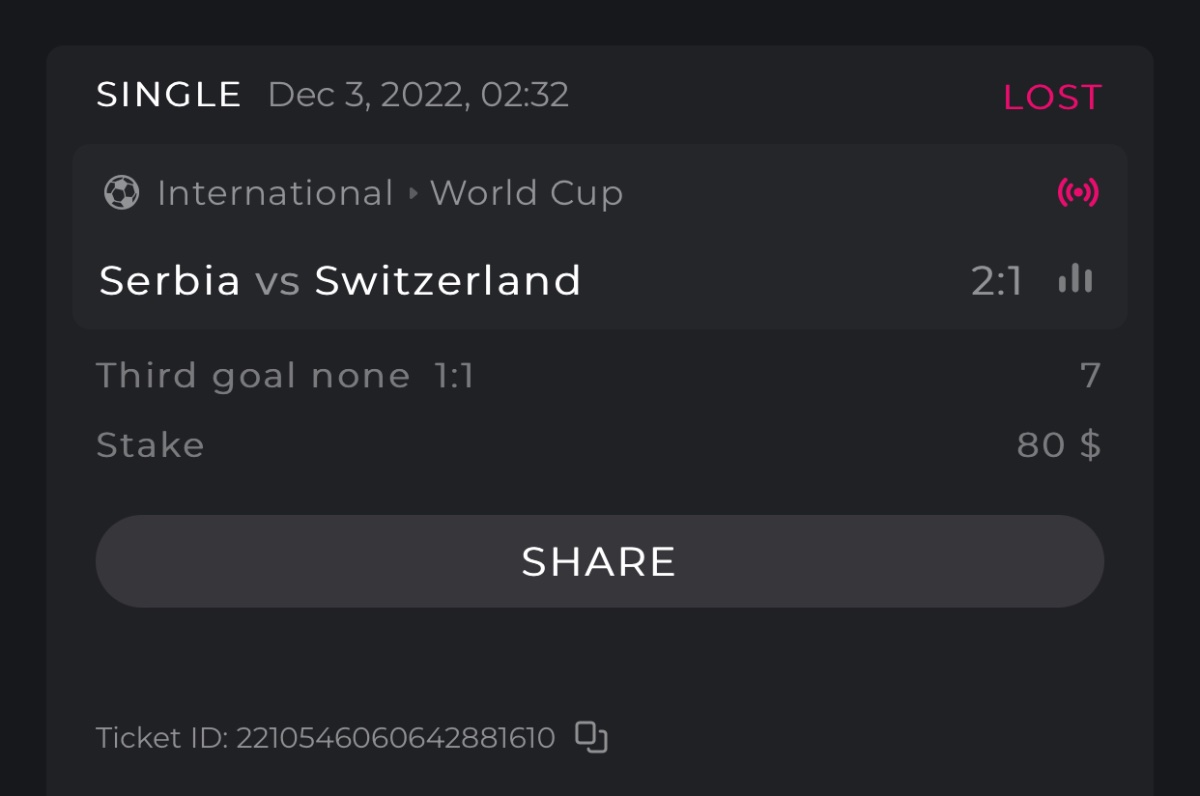Screen dimensions: 1200x796
Task: Click the Dec 3, 2022 date text
Action: pyautogui.click(x=418, y=95)
